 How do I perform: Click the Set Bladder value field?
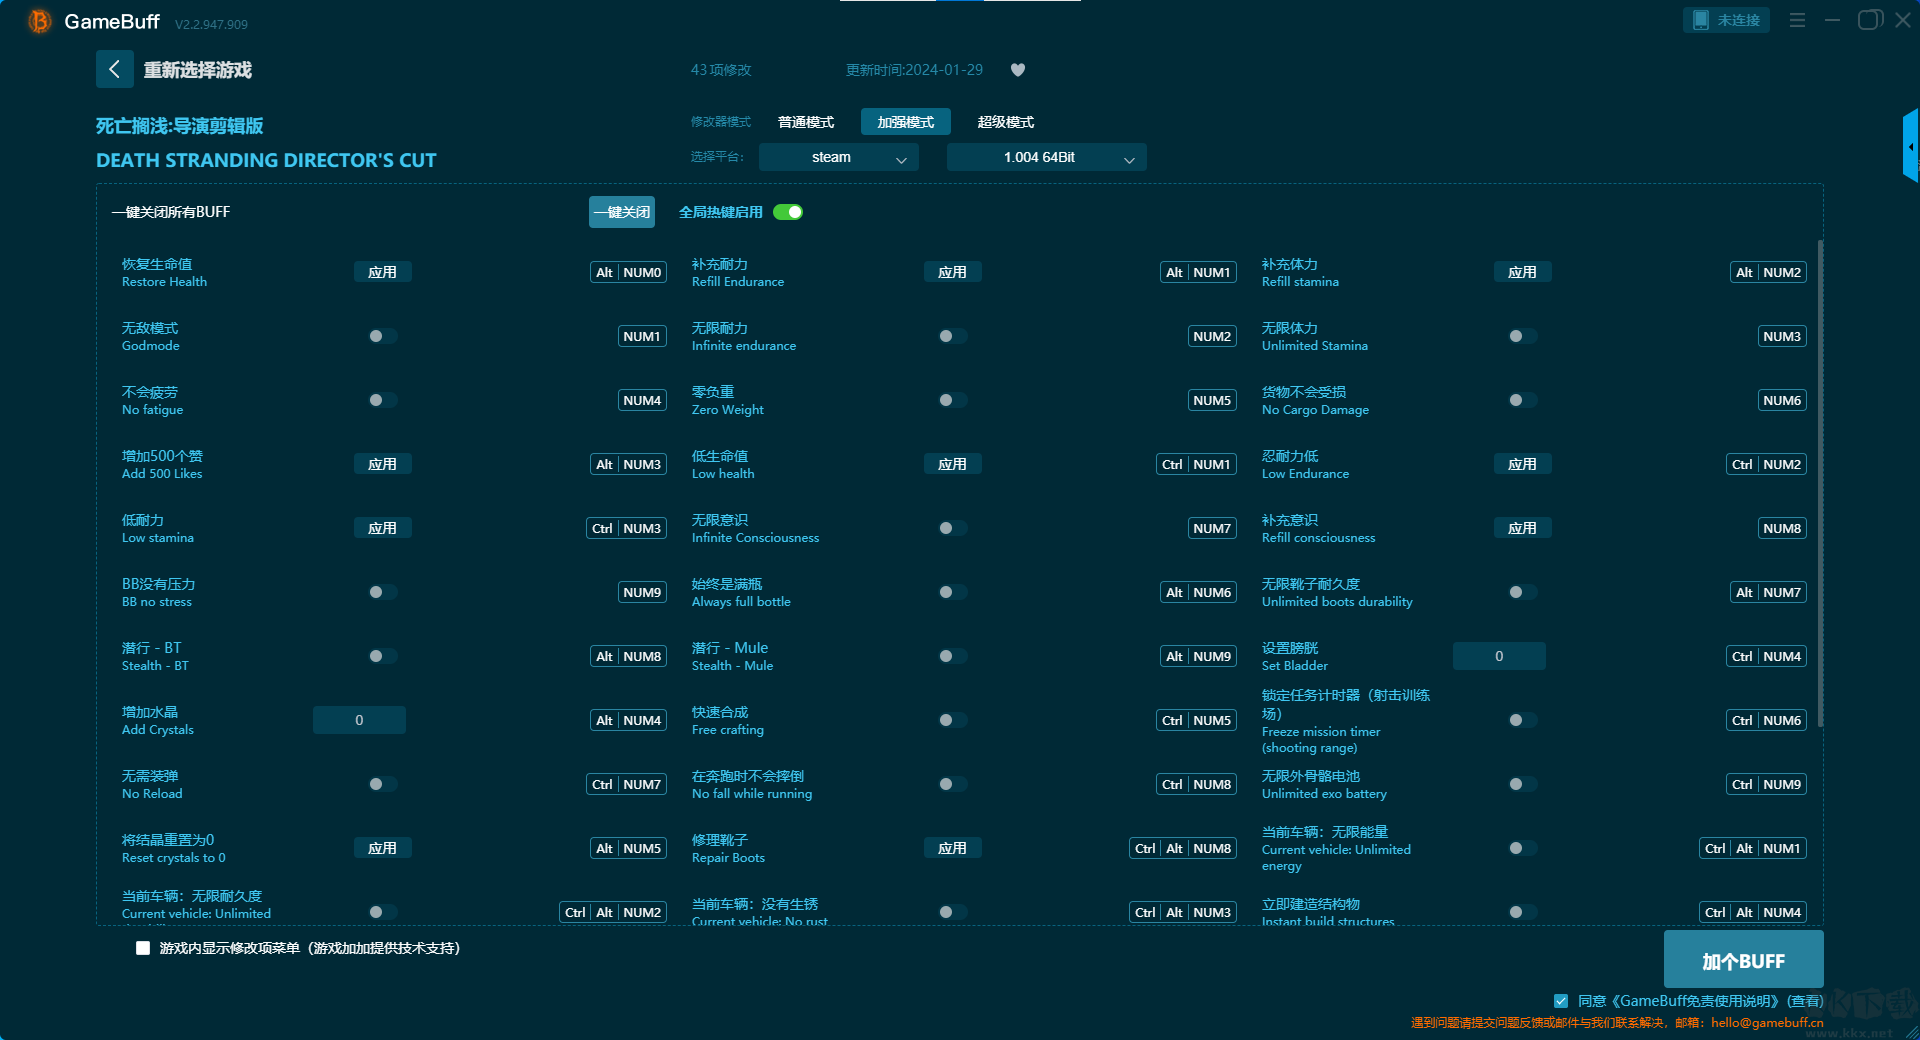point(1499,656)
